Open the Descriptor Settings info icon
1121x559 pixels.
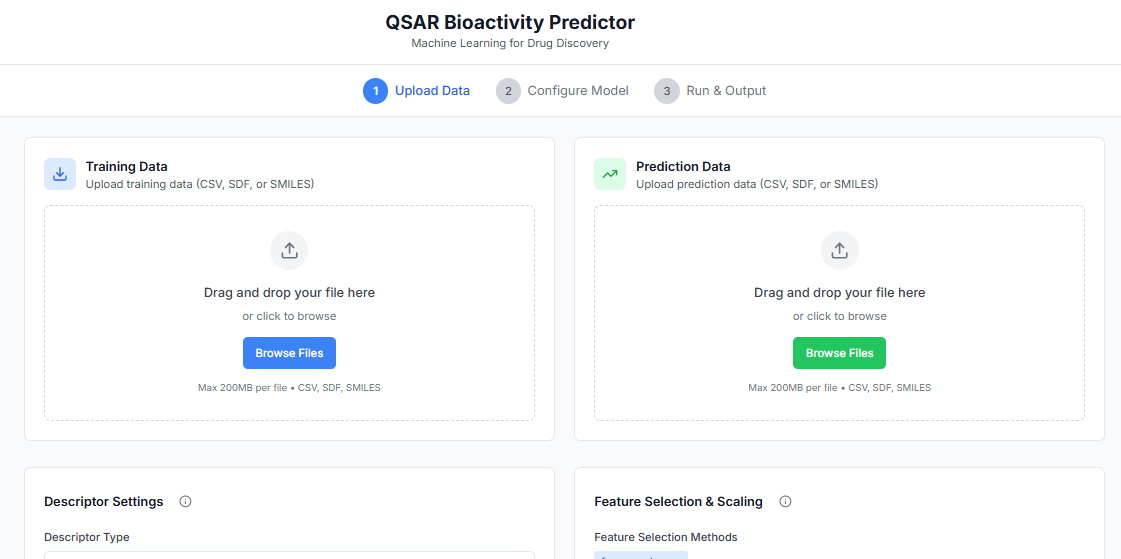pyautogui.click(x=185, y=502)
